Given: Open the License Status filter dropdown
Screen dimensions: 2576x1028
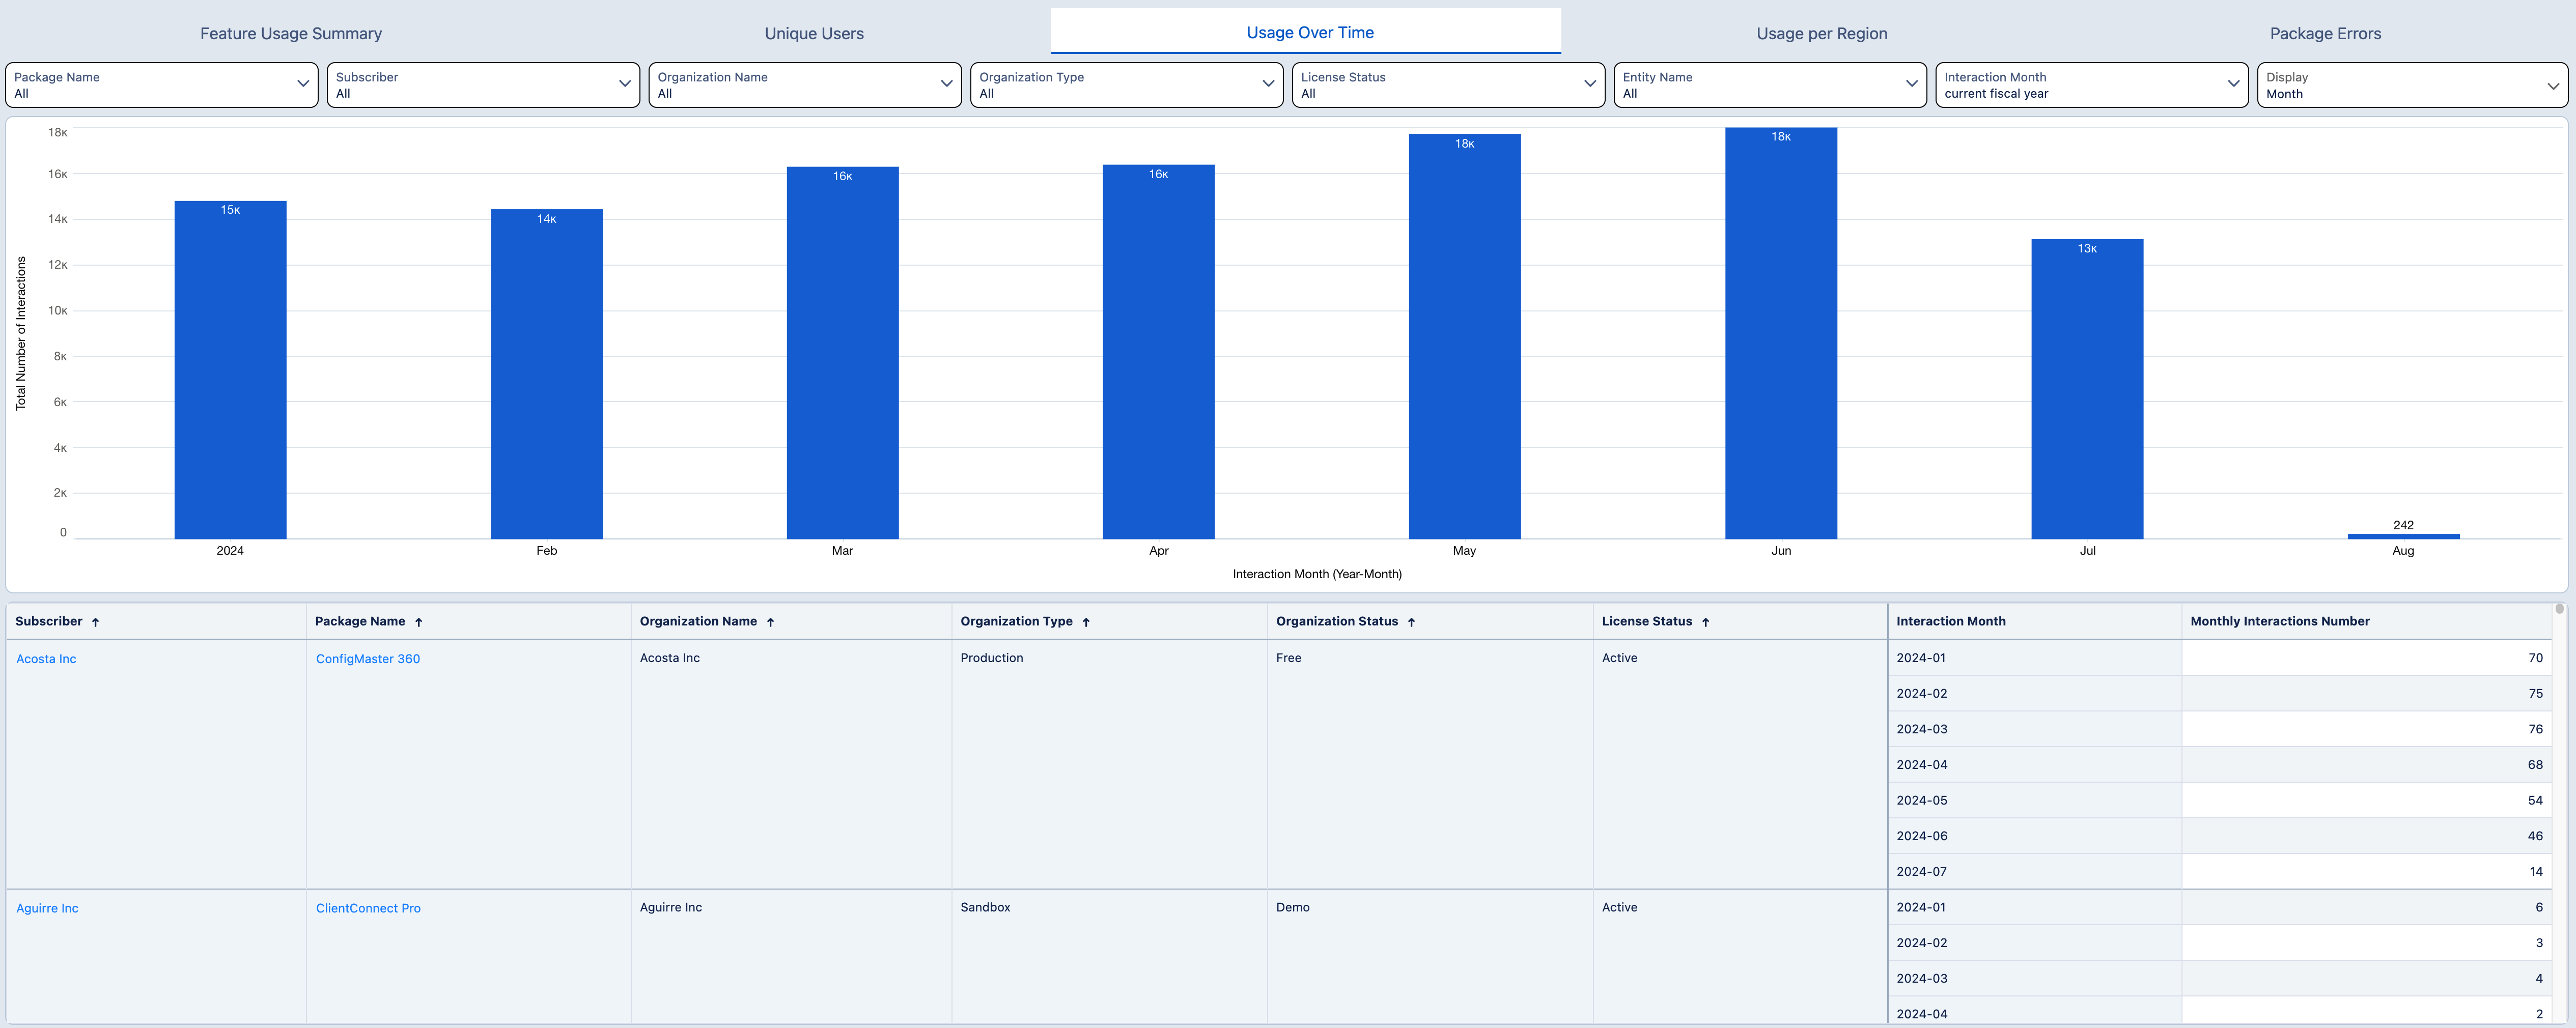Looking at the screenshot, I should (x=1448, y=85).
